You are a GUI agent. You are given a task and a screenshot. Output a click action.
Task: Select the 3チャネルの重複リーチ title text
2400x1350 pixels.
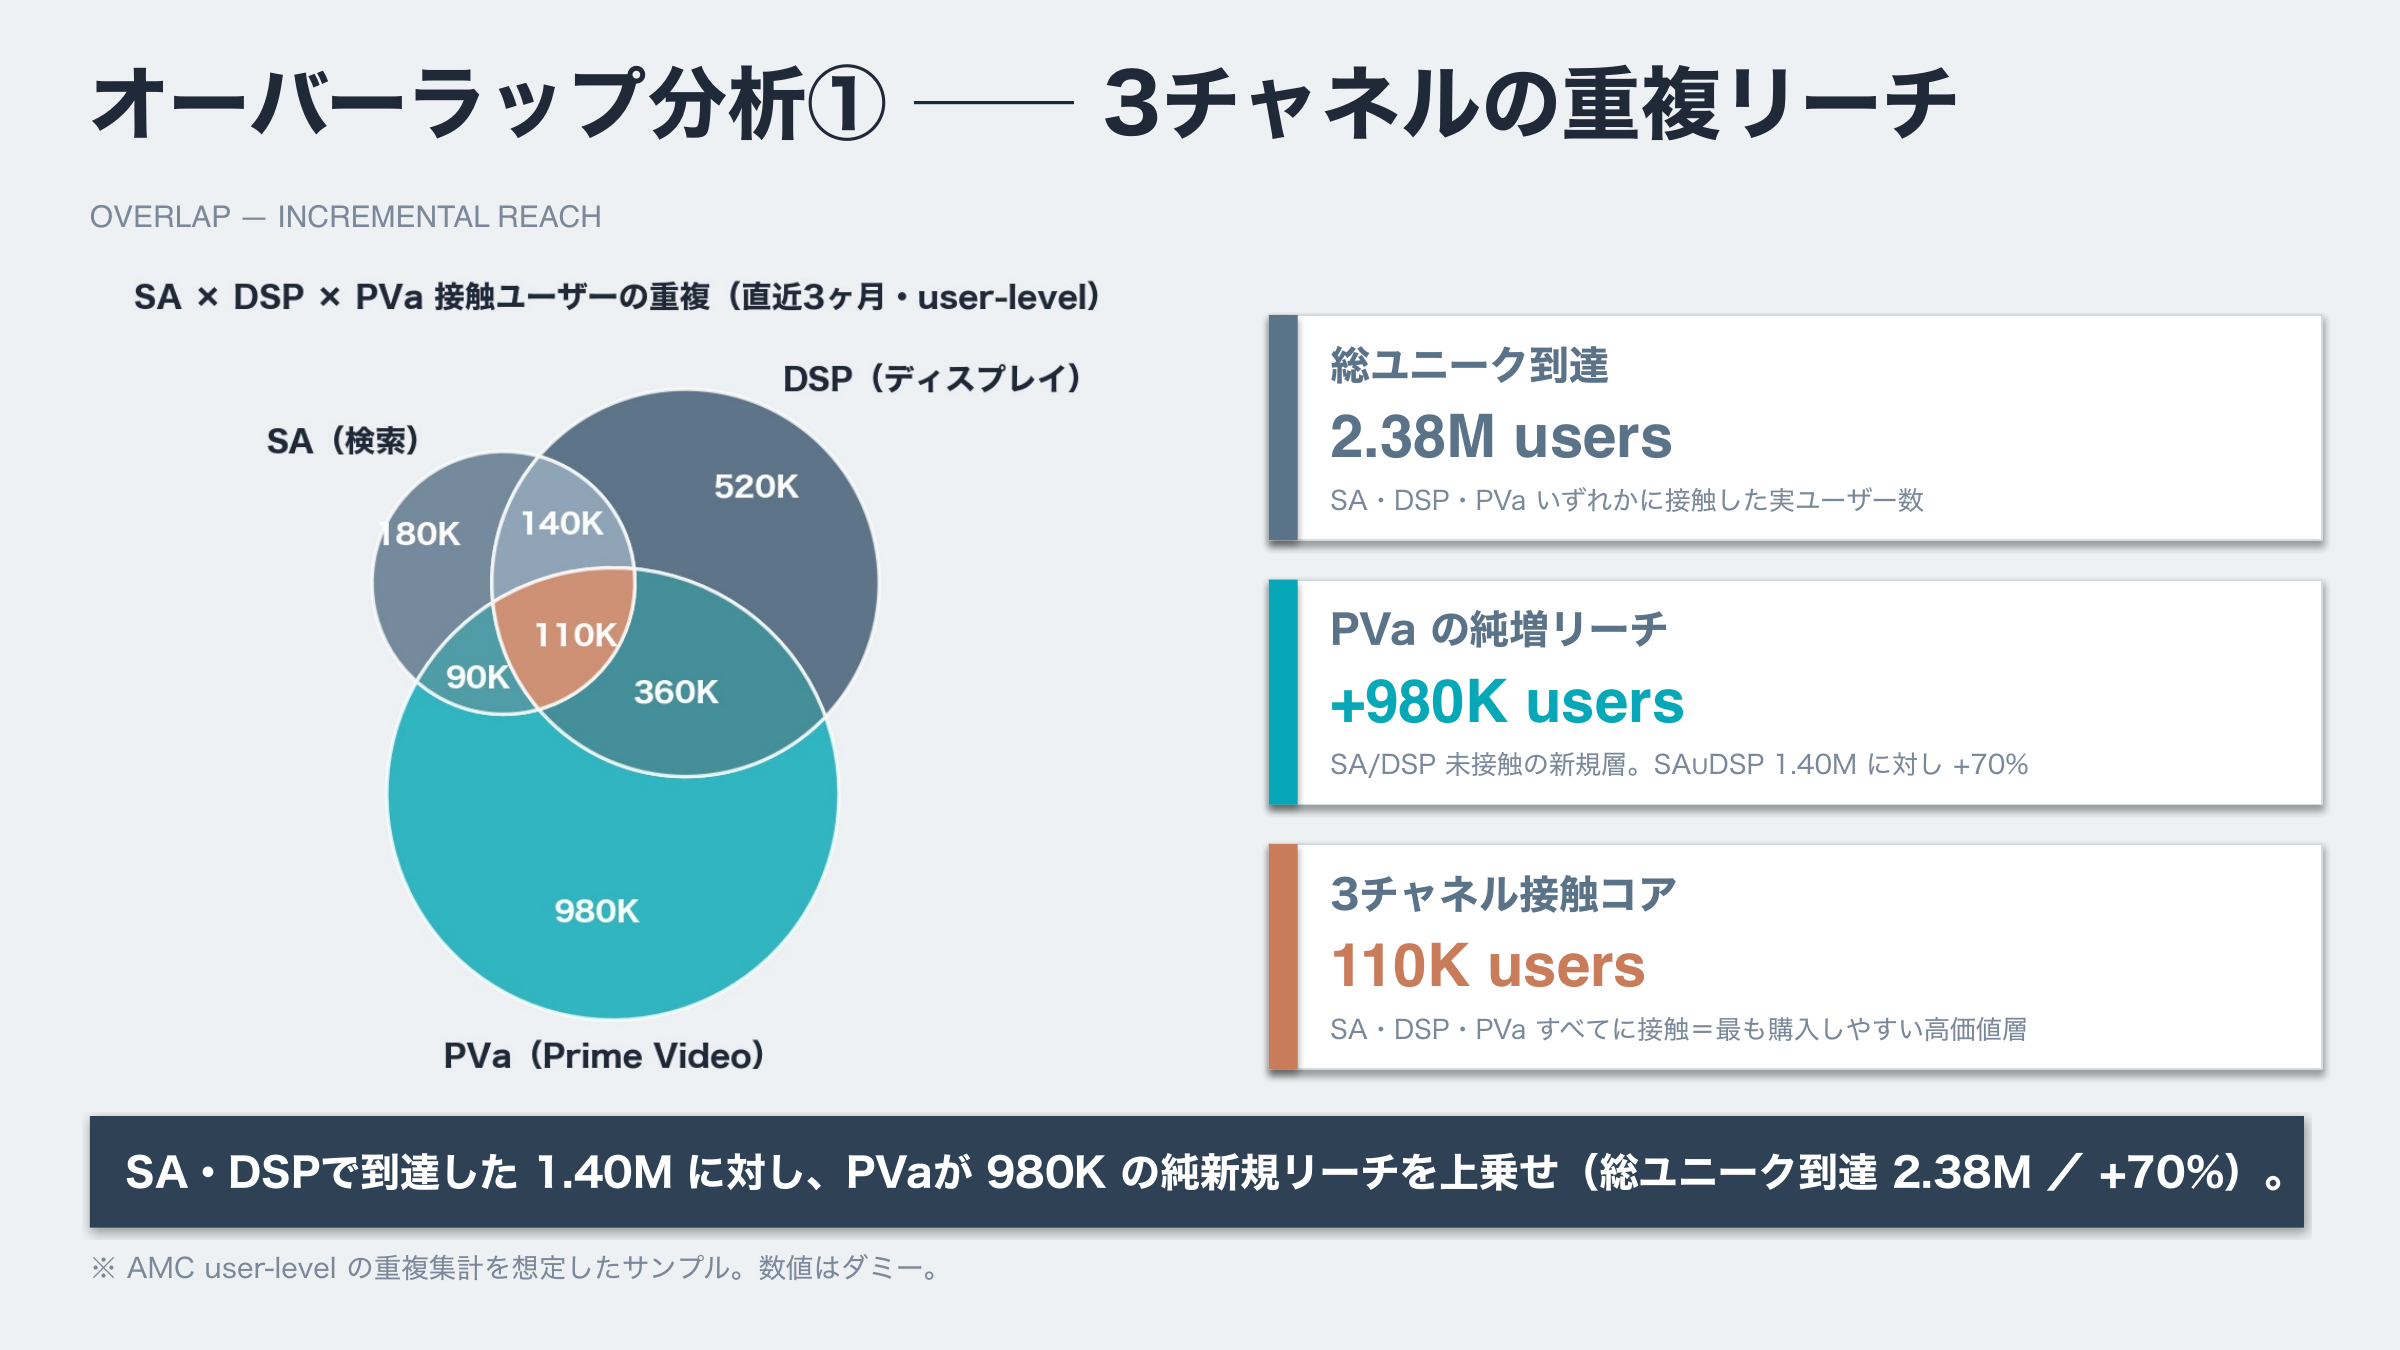point(1530,103)
